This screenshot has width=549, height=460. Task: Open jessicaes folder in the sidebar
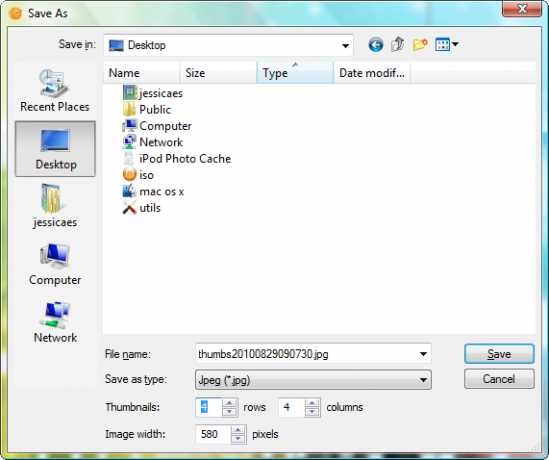(55, 206)
